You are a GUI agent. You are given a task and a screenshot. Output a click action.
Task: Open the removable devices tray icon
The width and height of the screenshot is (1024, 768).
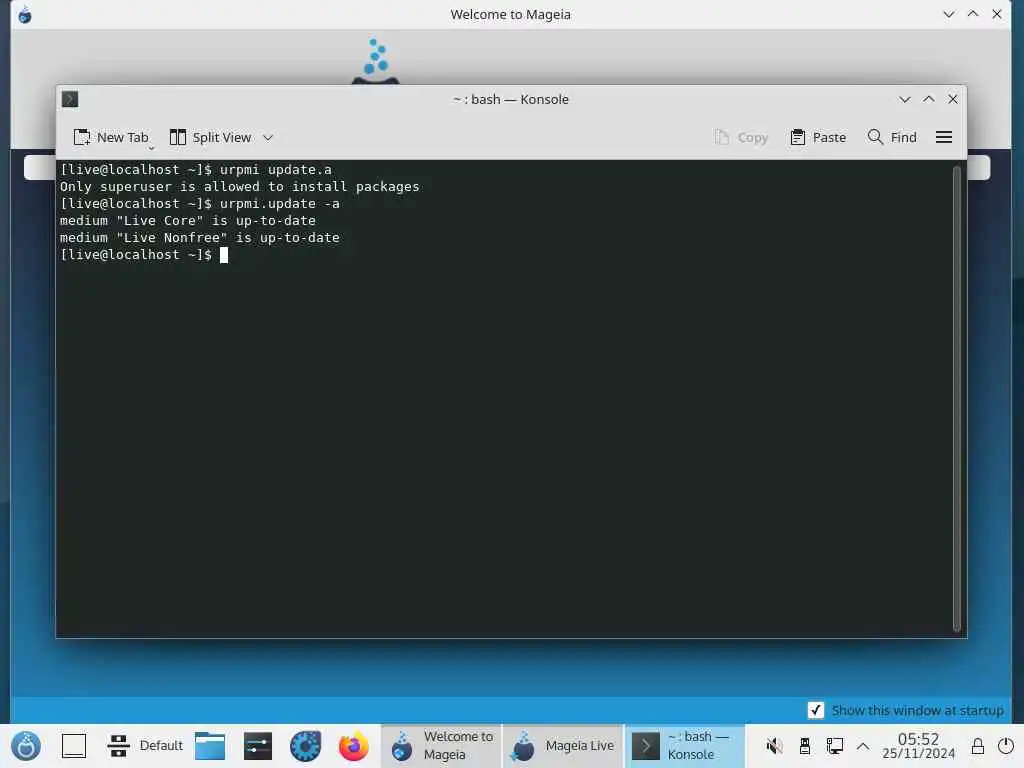tap(805, 746)
